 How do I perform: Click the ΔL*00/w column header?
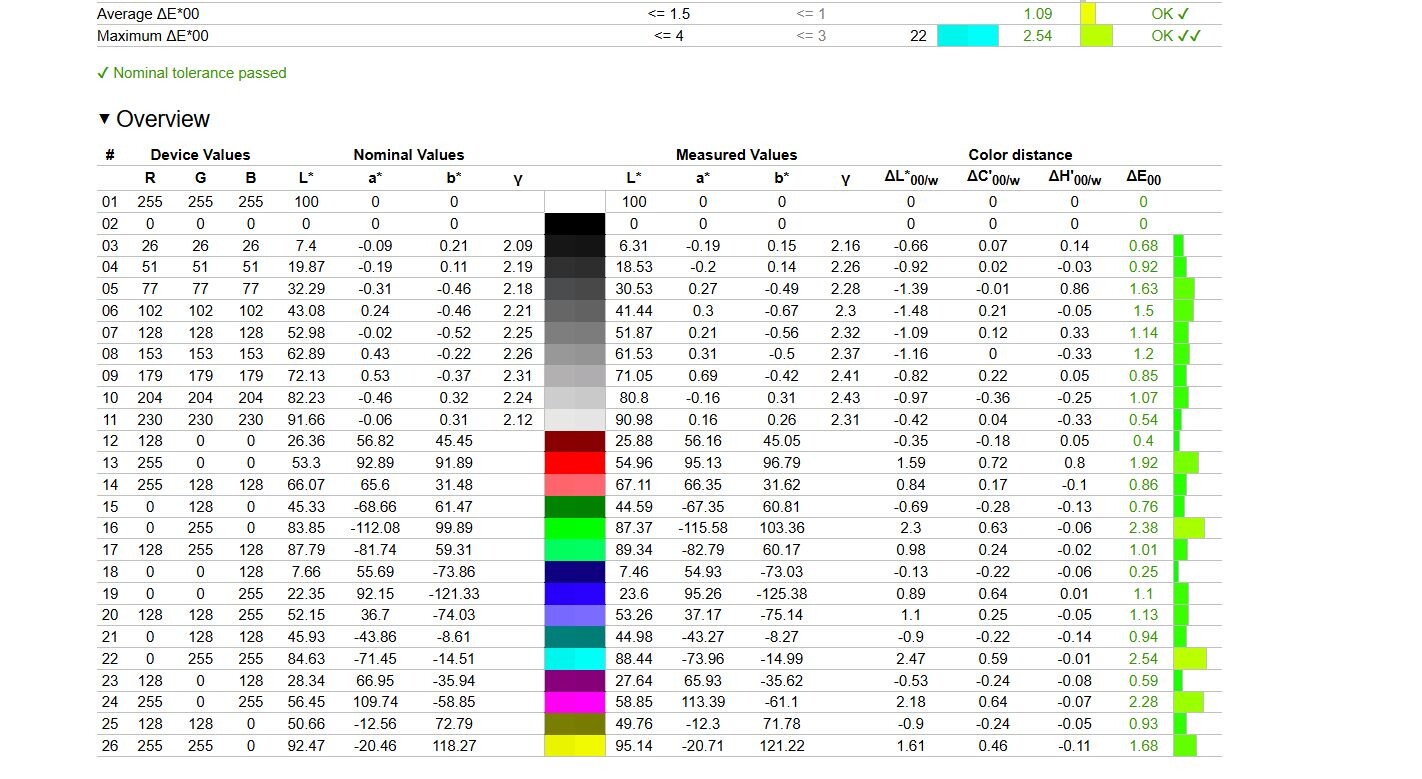pyautogui.click(x=911, y=178)
